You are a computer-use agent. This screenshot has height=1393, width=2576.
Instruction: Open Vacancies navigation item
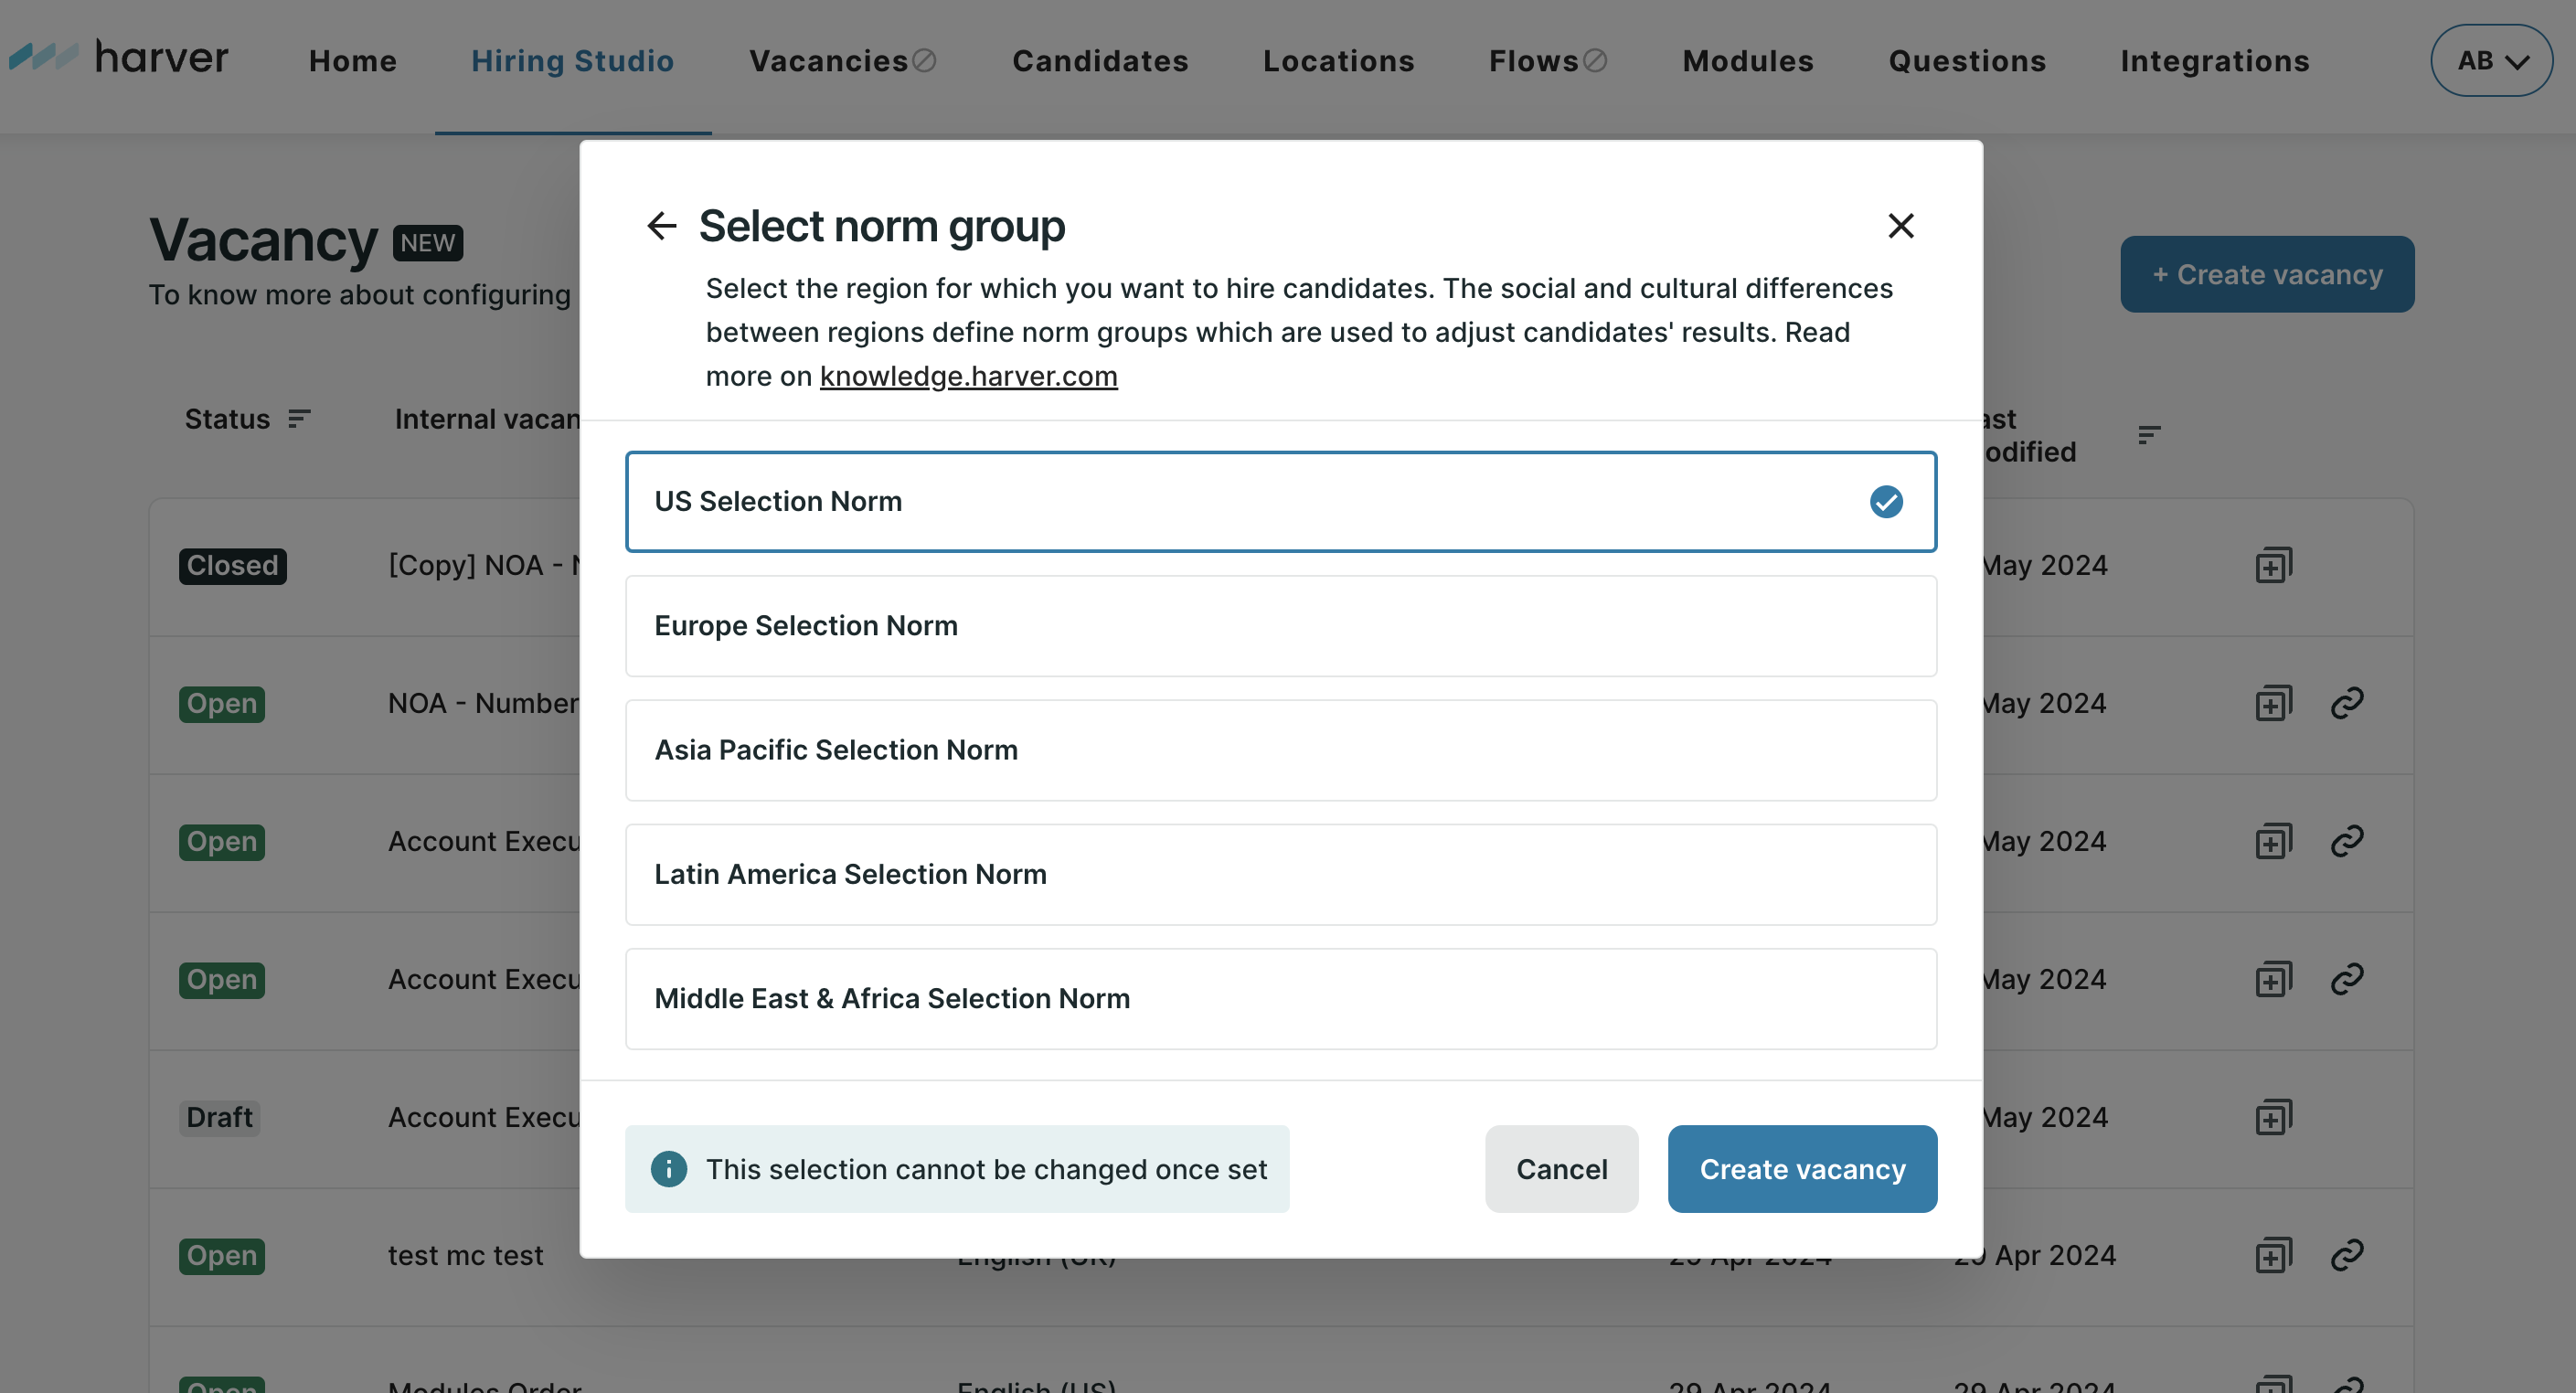(828, 61)
